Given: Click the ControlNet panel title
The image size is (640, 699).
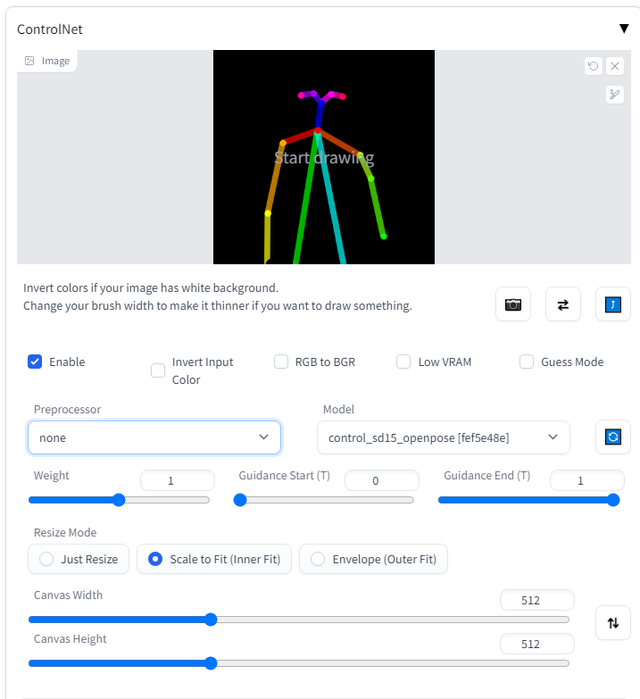Looking at the screenshot, I should coord(50,29).
